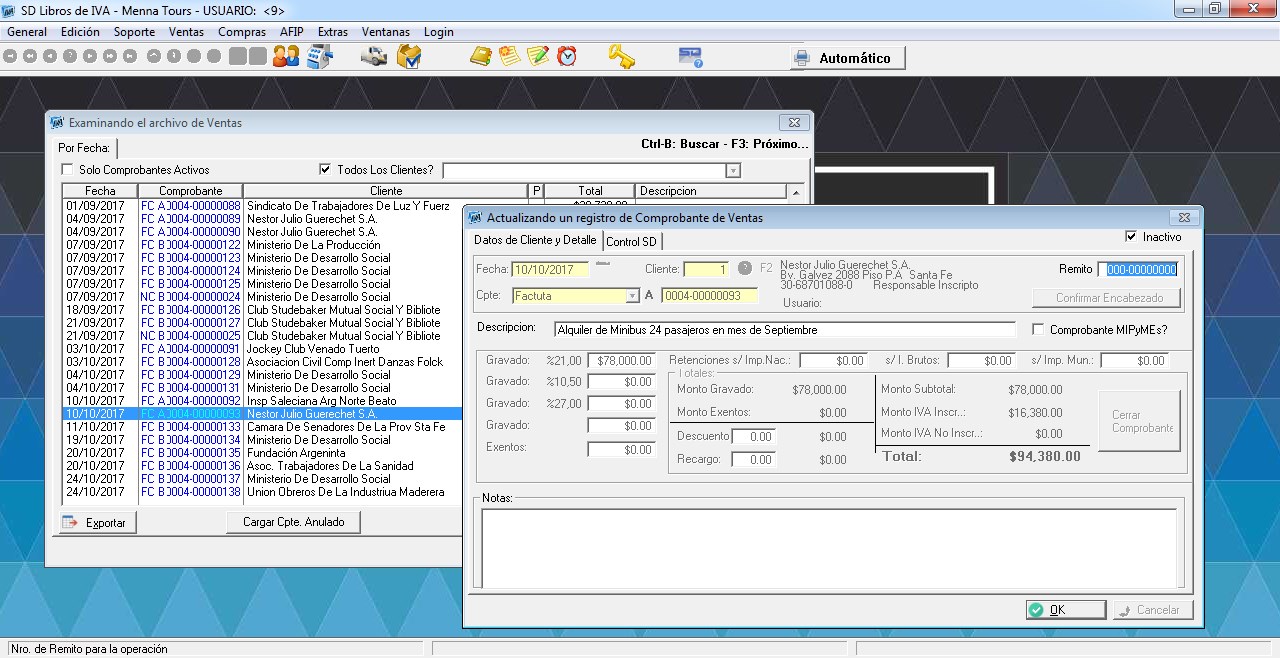Enable Solo Comprobantes Activos checkbox

pos(68,170)
